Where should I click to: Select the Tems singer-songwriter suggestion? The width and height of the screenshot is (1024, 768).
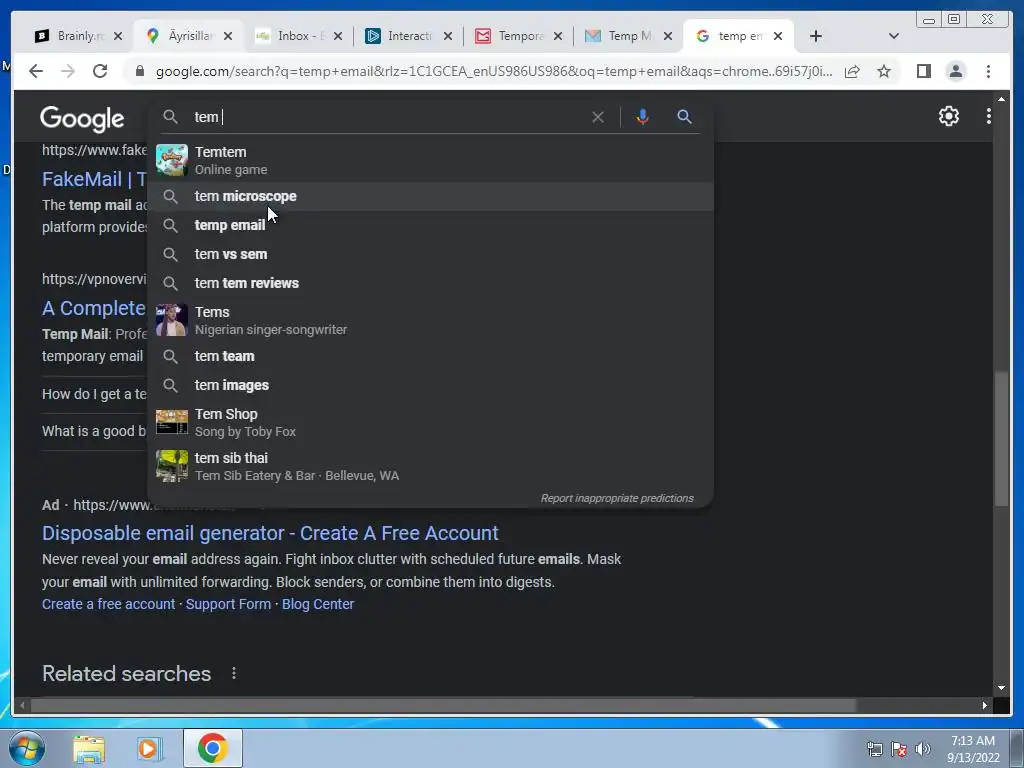(x=430, y=320)
